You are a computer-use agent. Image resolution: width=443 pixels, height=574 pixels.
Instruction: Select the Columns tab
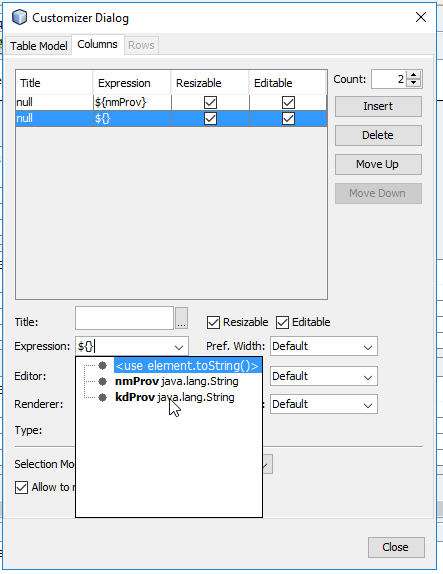coord(97,45)
